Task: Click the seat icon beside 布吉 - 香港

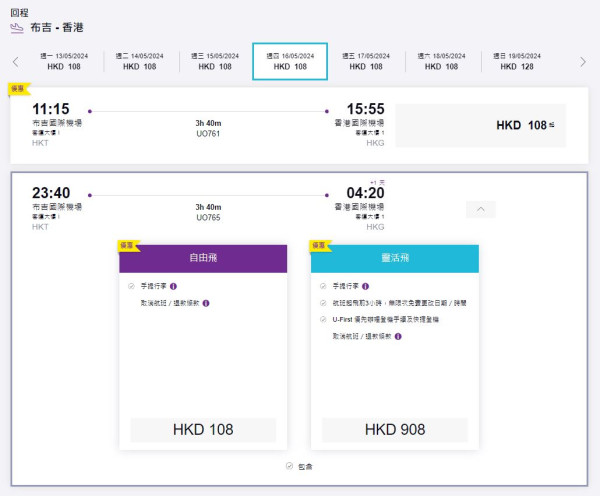Action: [x=17, y=27]
